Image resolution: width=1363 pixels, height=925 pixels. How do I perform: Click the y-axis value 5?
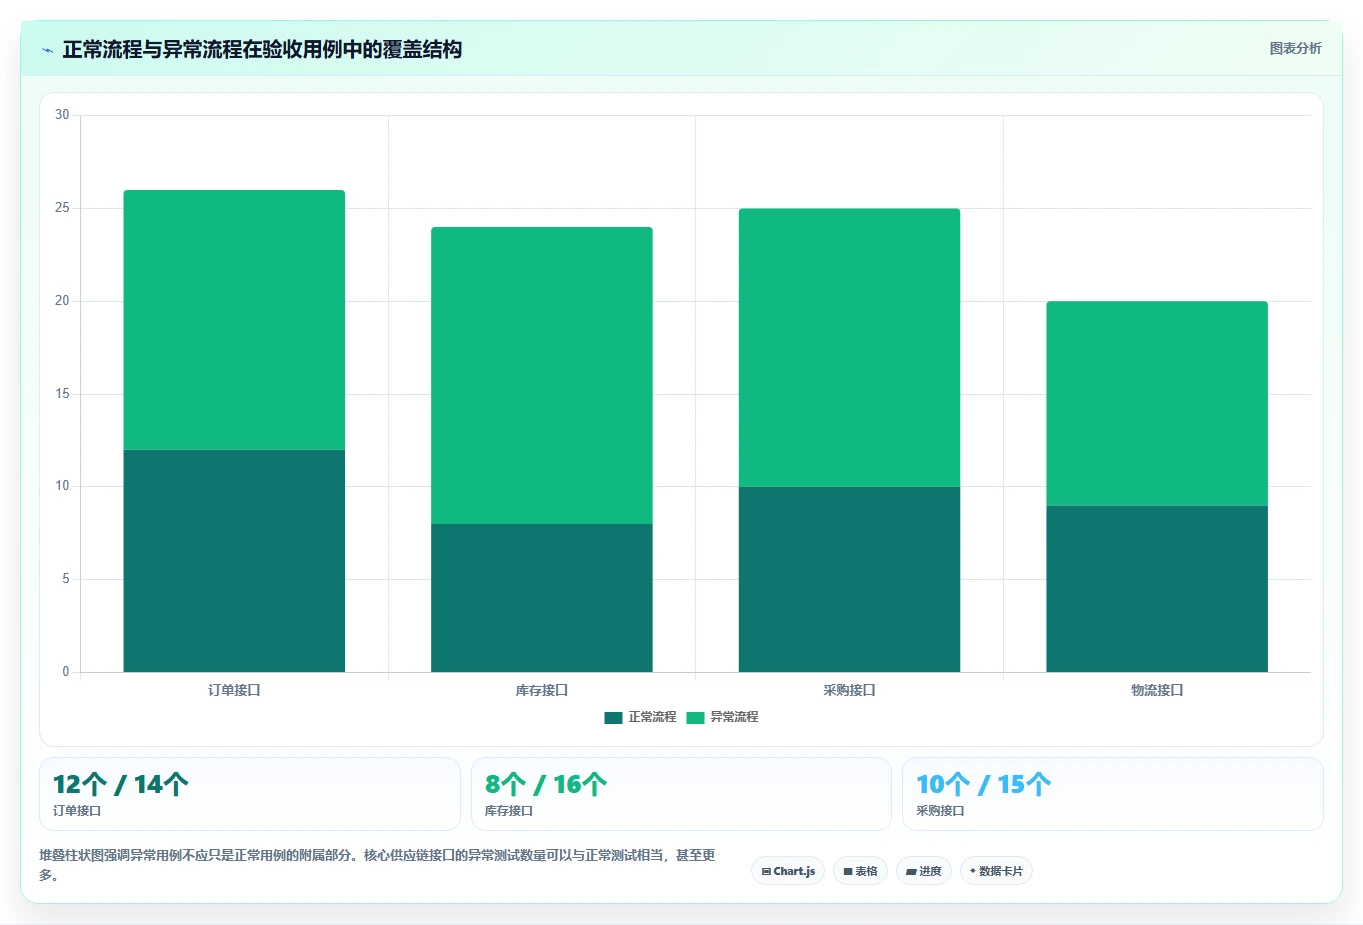click(66, 579)
